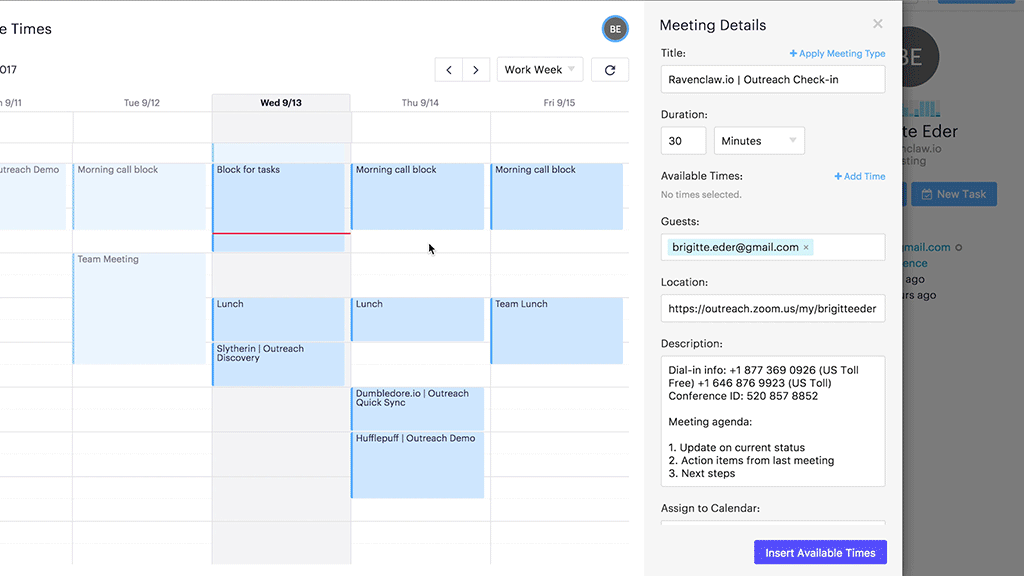The height and width of the screenshot is (576, 1024).
Task: Open the Work Week view dropdown
Action: (x=540, y=70)
